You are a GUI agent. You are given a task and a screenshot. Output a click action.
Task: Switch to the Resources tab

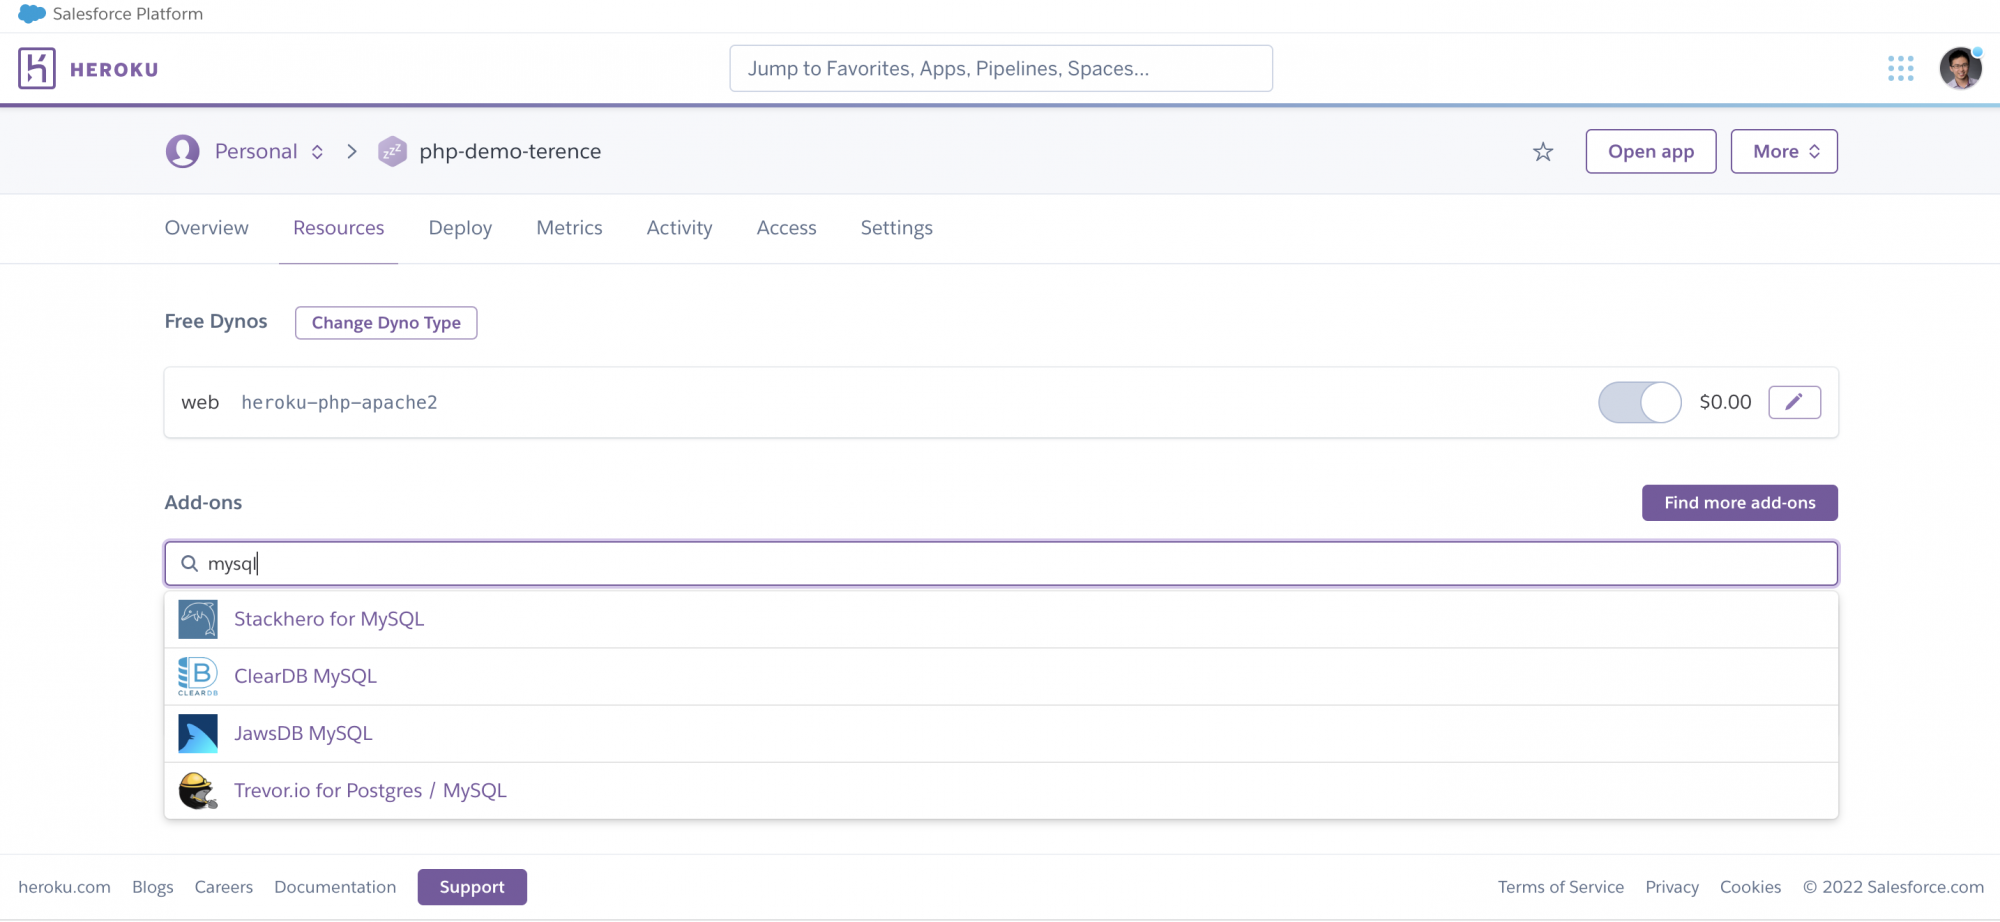338,228
